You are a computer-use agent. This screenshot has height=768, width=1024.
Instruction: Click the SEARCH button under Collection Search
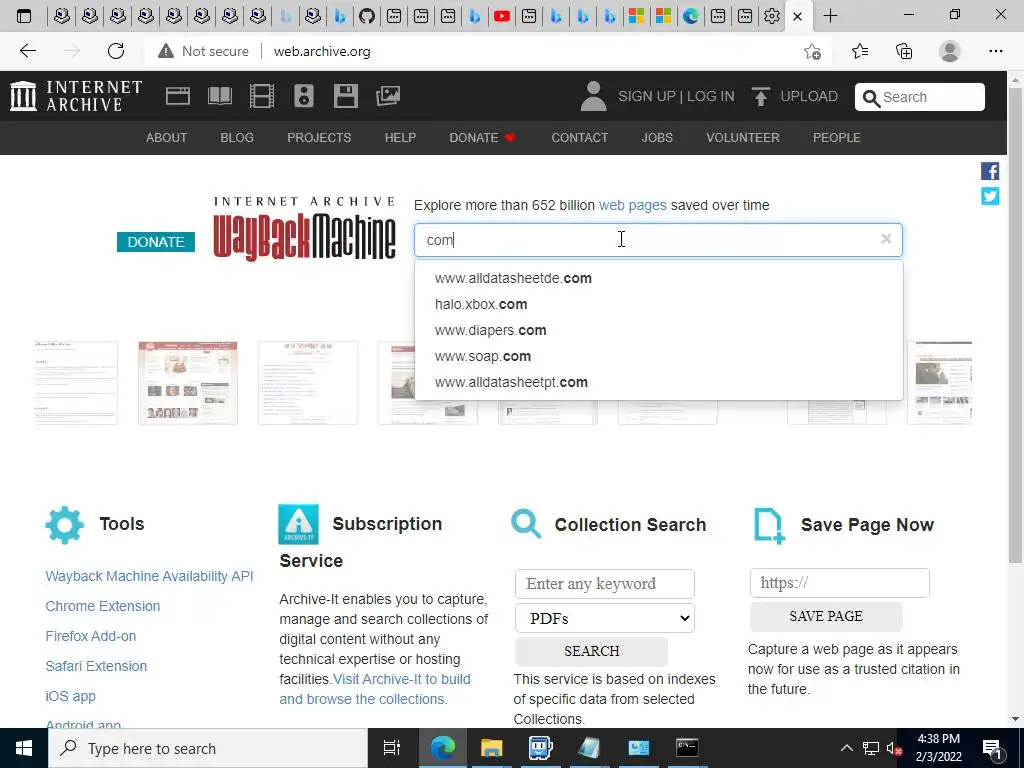[x=592, y=651]
